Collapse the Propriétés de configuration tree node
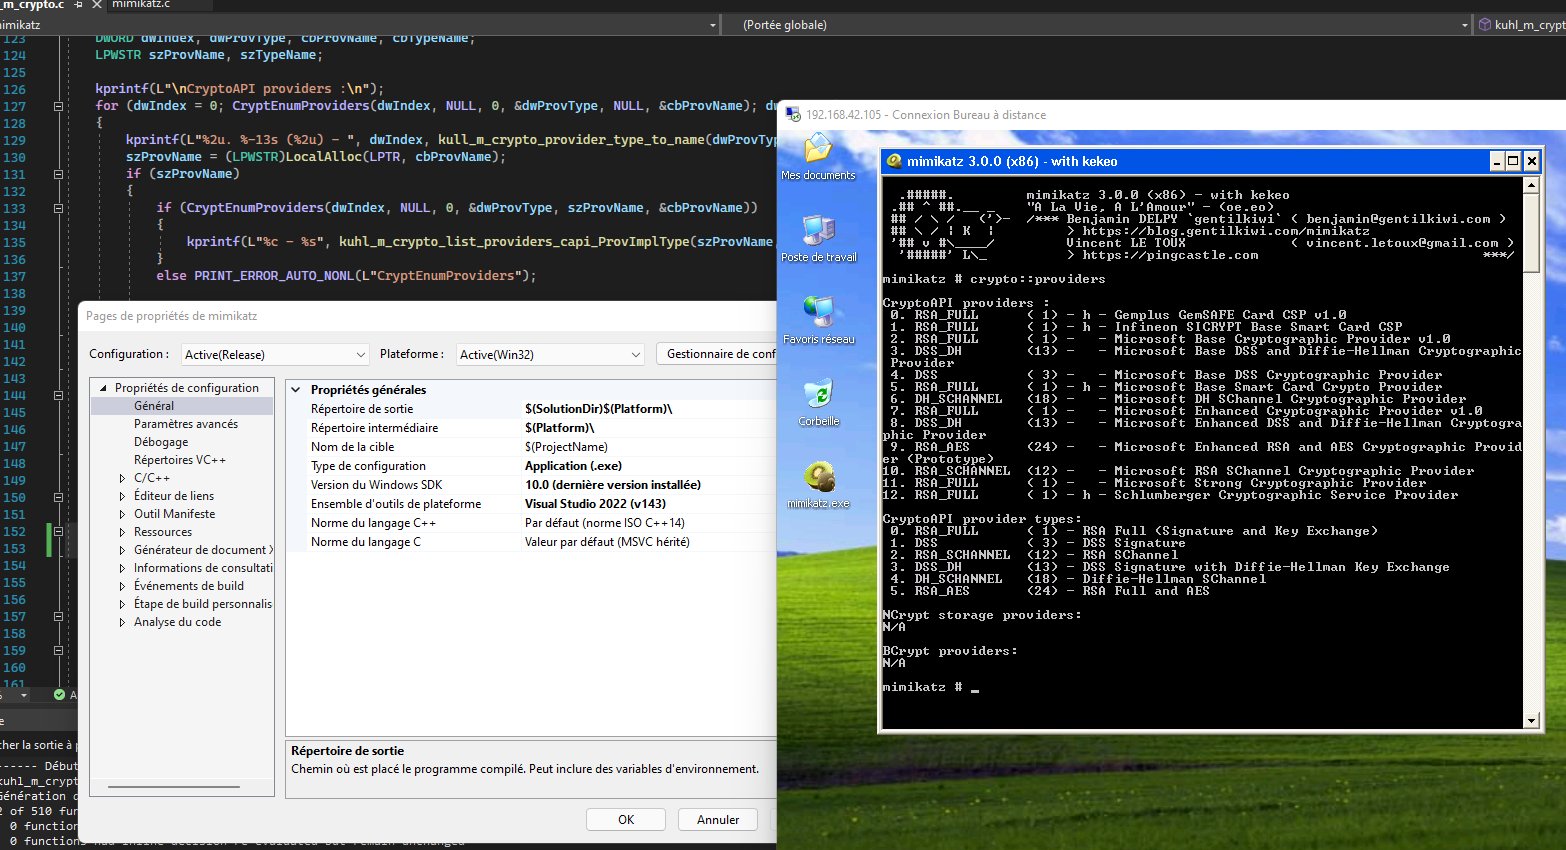 (103, 388)
